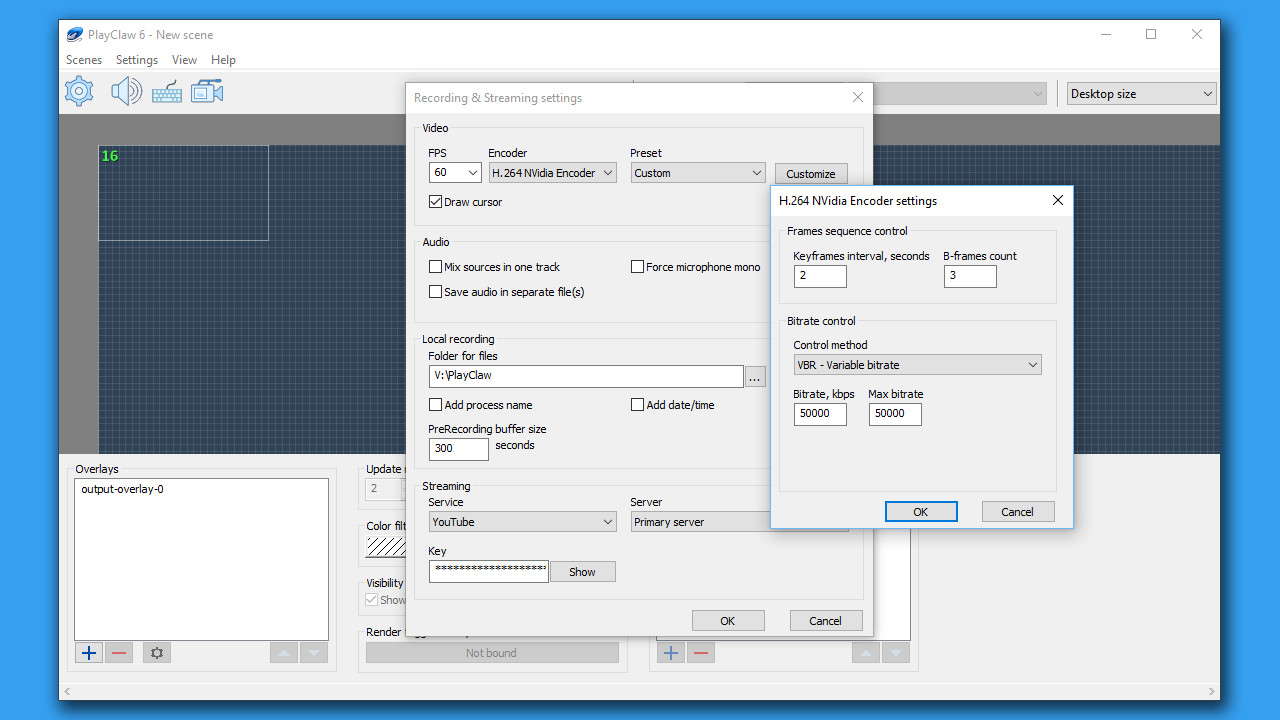This screenshot has height=720, width=1280.
Task: Enable Mix sources in one track
Action: (435, 266)
